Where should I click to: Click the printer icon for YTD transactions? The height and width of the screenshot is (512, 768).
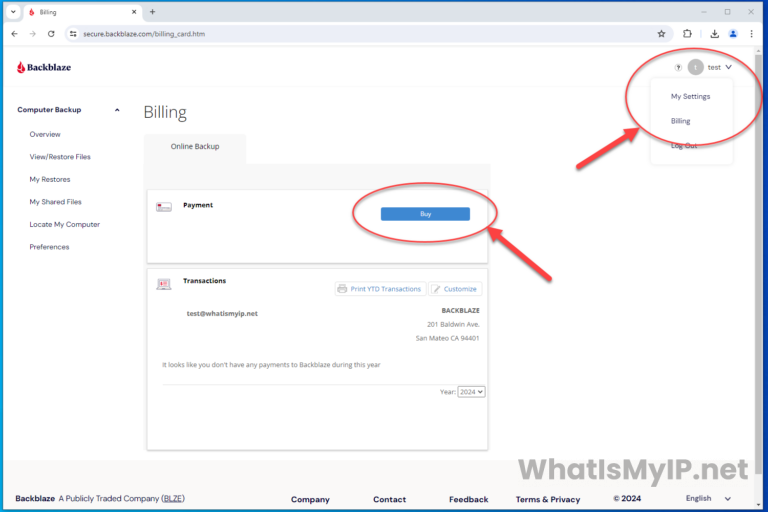[342, 289]
